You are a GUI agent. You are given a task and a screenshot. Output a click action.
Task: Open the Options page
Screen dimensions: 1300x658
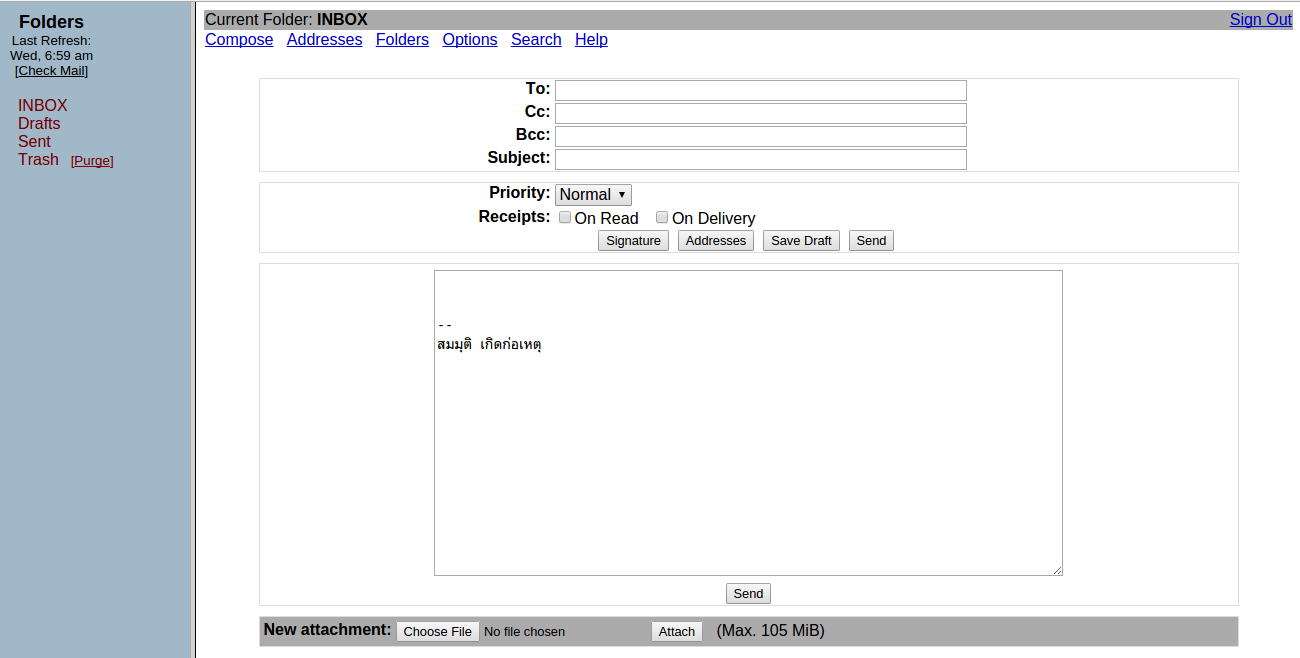click(x=470, y=40)
